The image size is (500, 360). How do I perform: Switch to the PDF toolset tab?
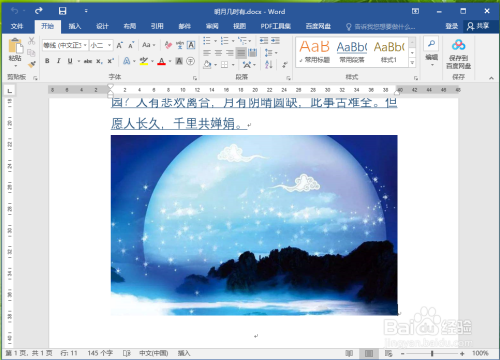pyautogui.click(x=276, y=26)
